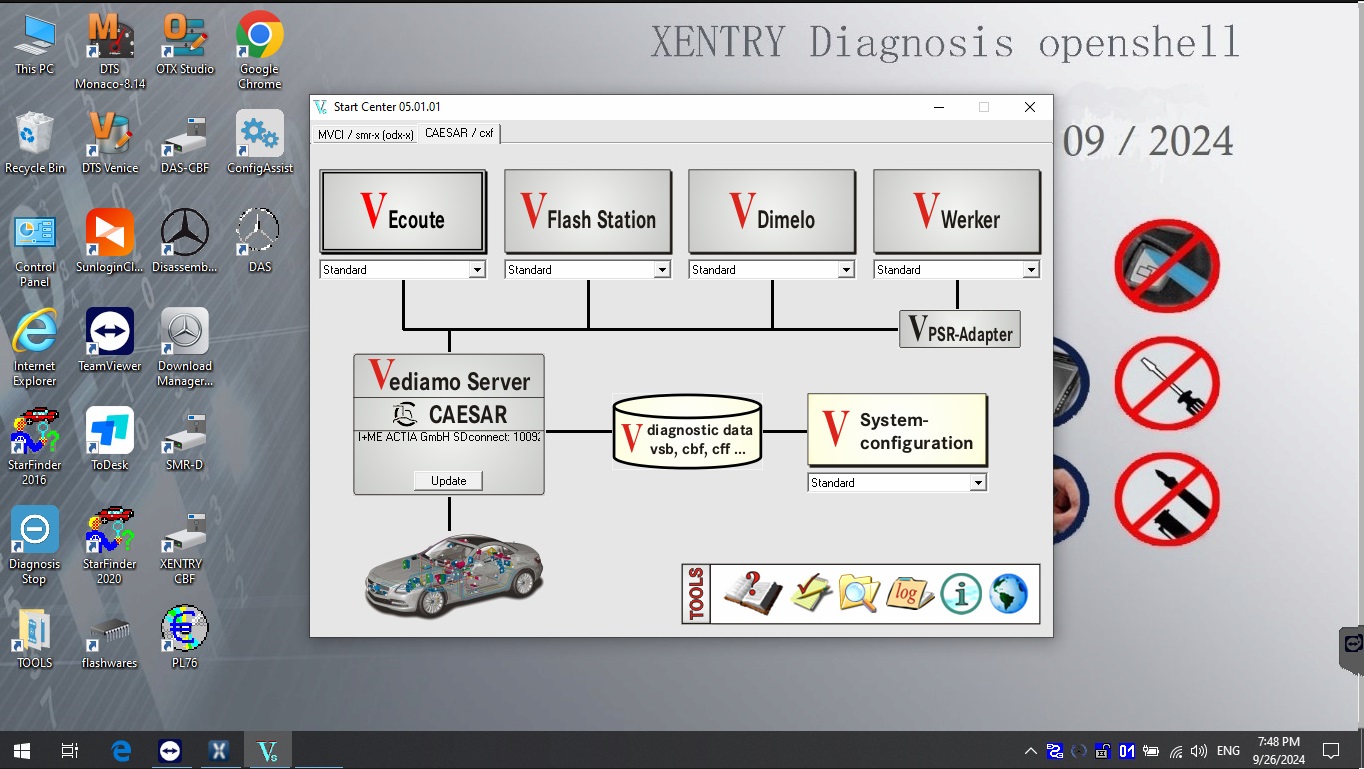Open the DAS desktop shortcut
The width and height of the screenshot is (1364, 769).
pyautogui.click(x=260, y=242)
